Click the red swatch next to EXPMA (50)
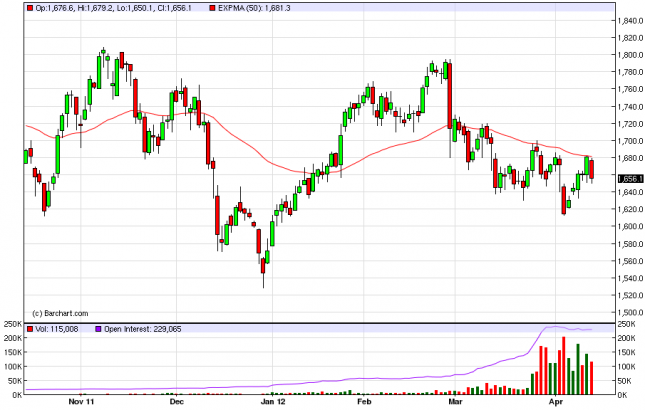 point(212,8)
